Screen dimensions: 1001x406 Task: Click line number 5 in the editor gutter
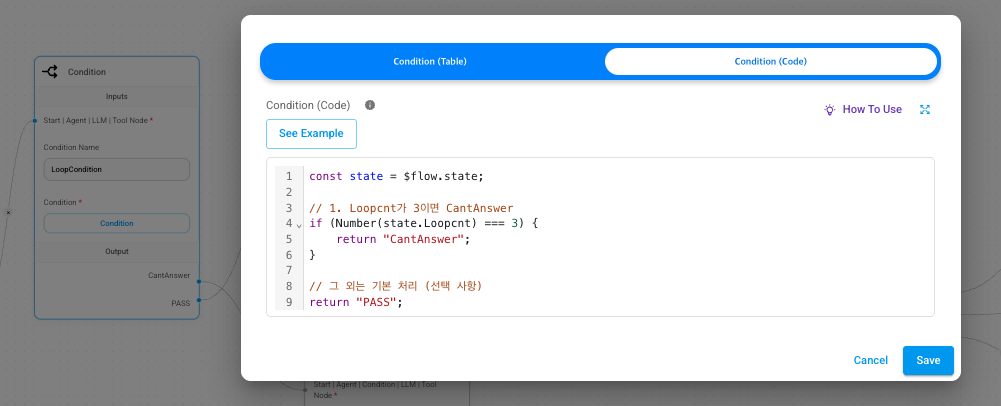pyautogui.click(x=289, y=239)
